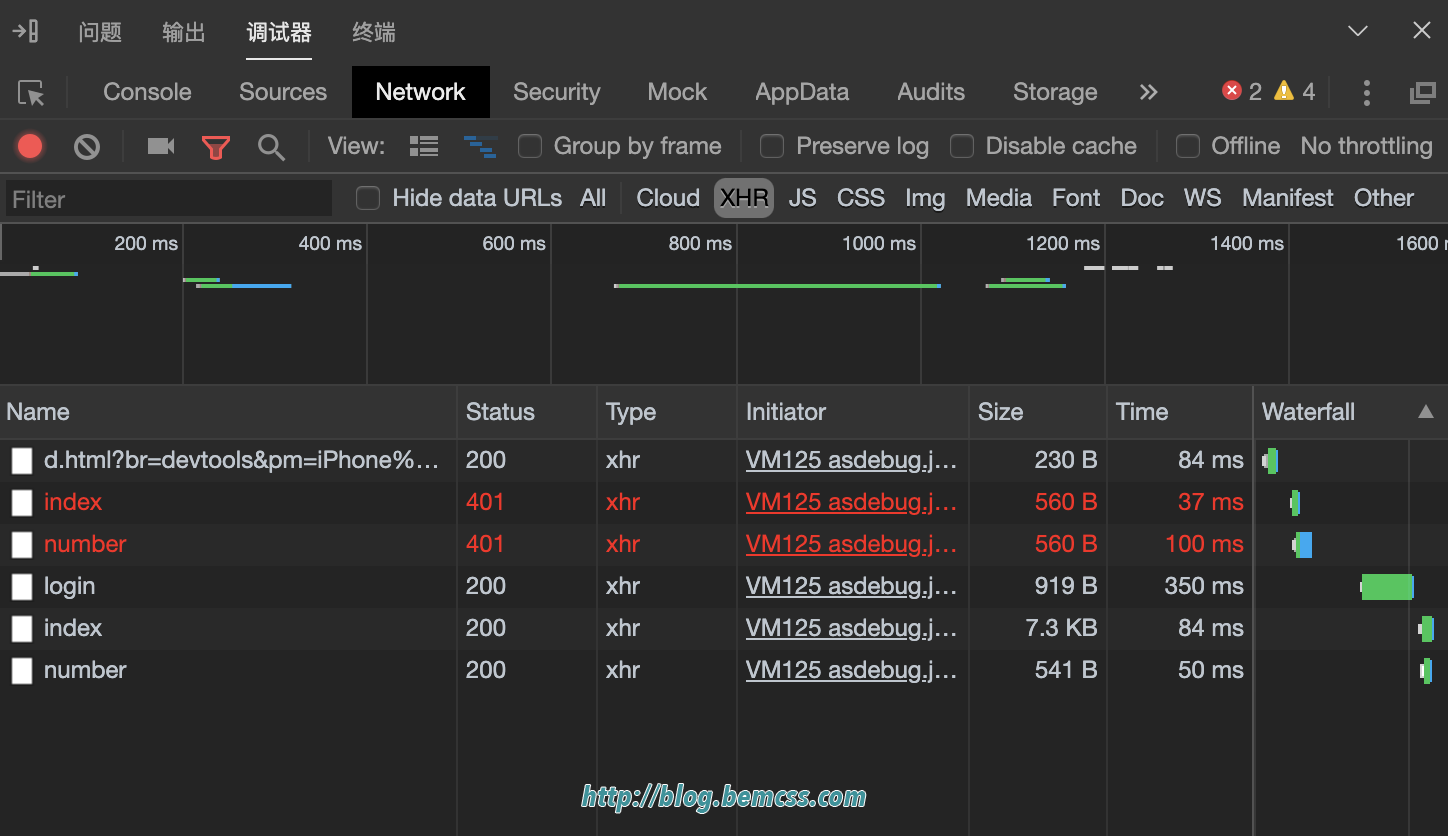The width and height of the screenshot is (1448, 836).
Task: Open the login request initiator link
Action: point(851,586)
